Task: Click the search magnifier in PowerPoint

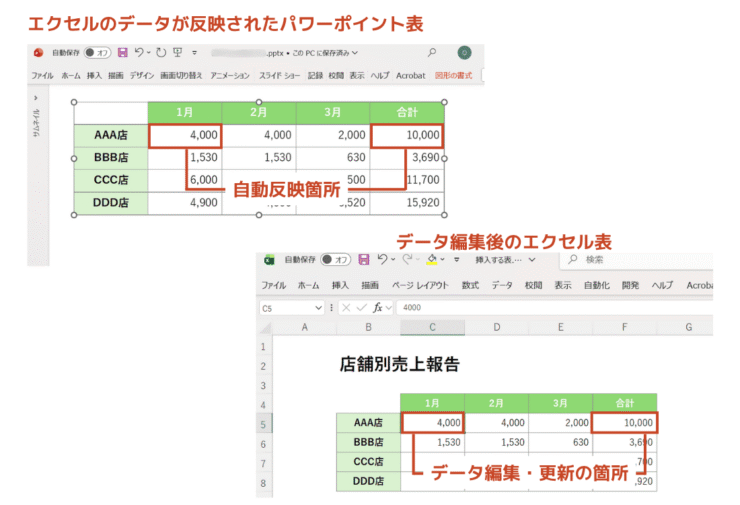Action: (x=432, y=52)
